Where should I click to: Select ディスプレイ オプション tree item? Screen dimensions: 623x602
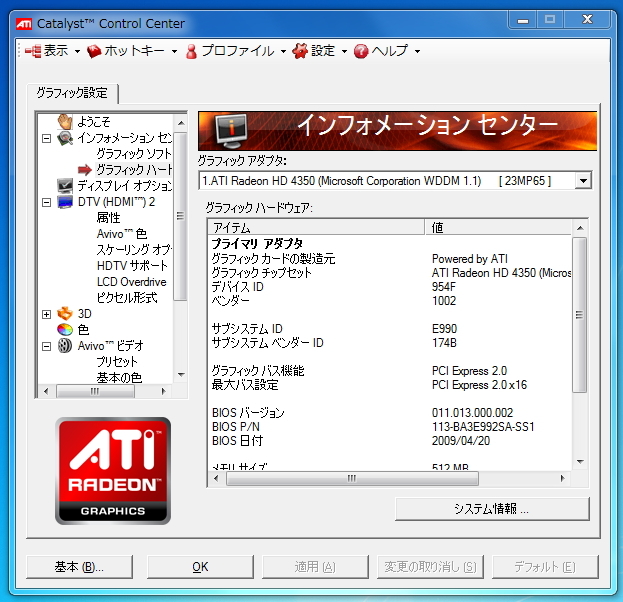coord(125,186)
